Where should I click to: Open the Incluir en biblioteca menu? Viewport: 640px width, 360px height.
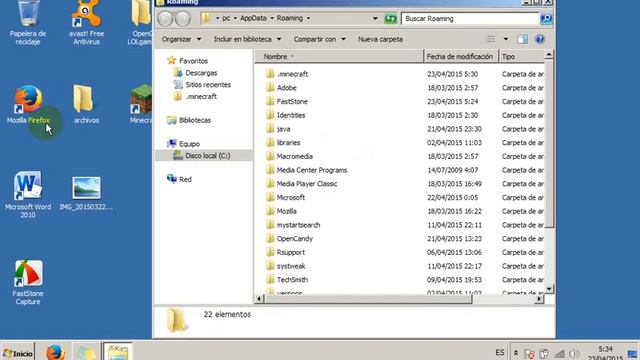pyautogui.click(x=247, y=39)
